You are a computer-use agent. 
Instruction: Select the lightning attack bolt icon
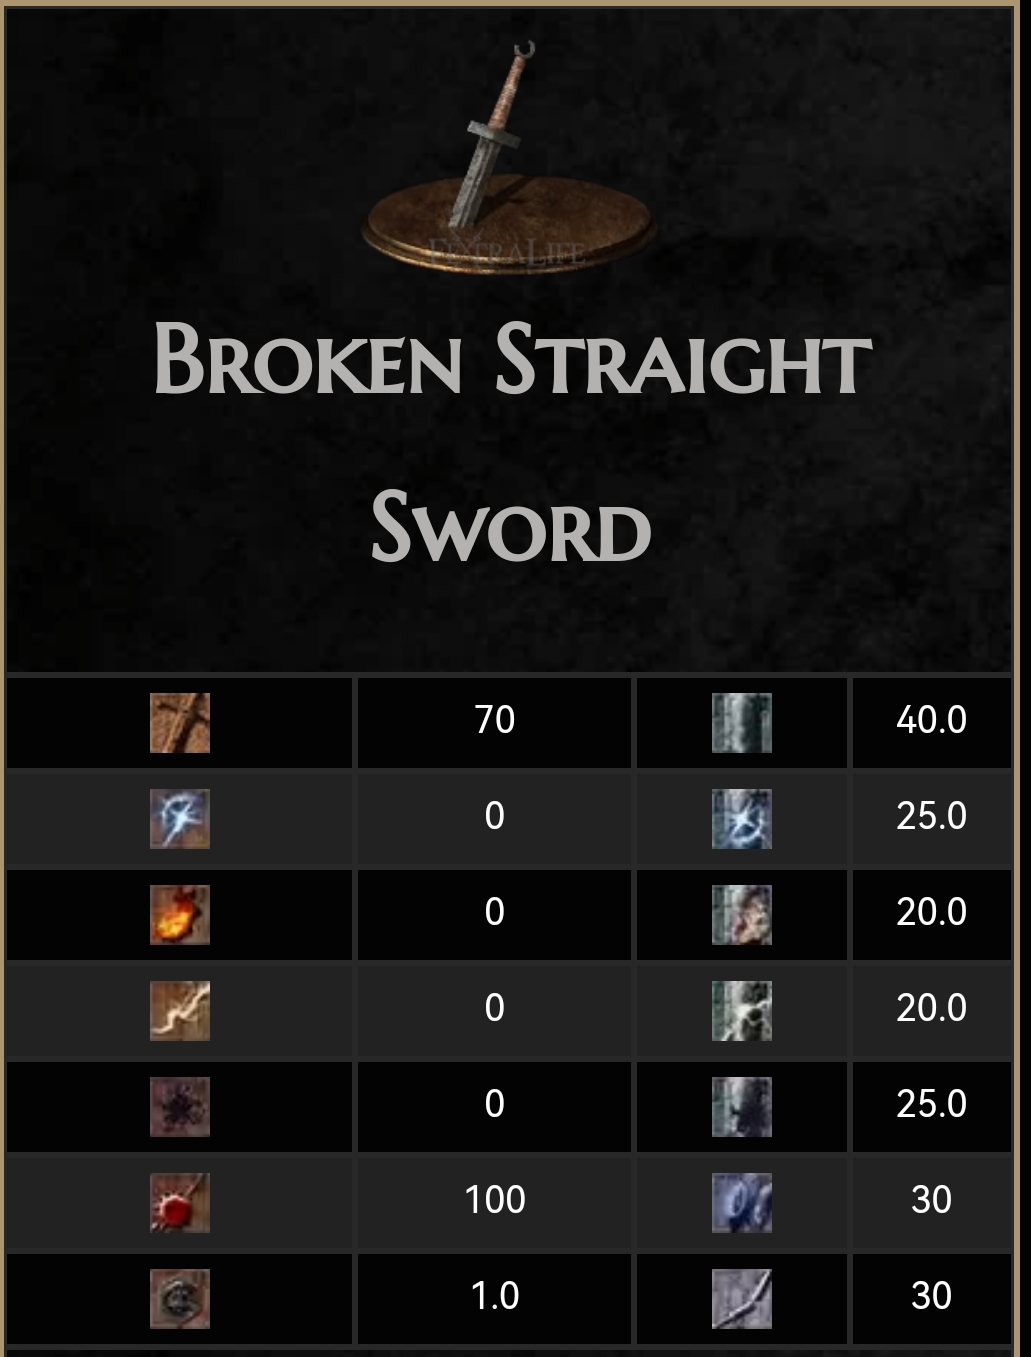pyautogui.click(x=180, y=1011)
